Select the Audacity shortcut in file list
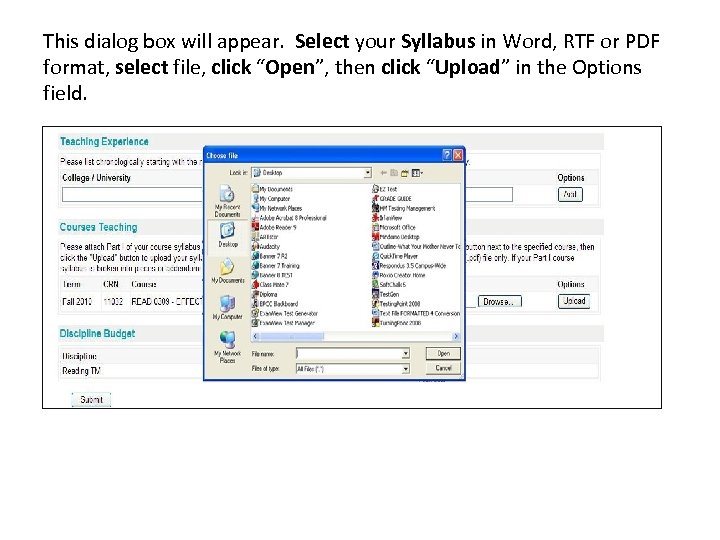 (x=266, y=247)
